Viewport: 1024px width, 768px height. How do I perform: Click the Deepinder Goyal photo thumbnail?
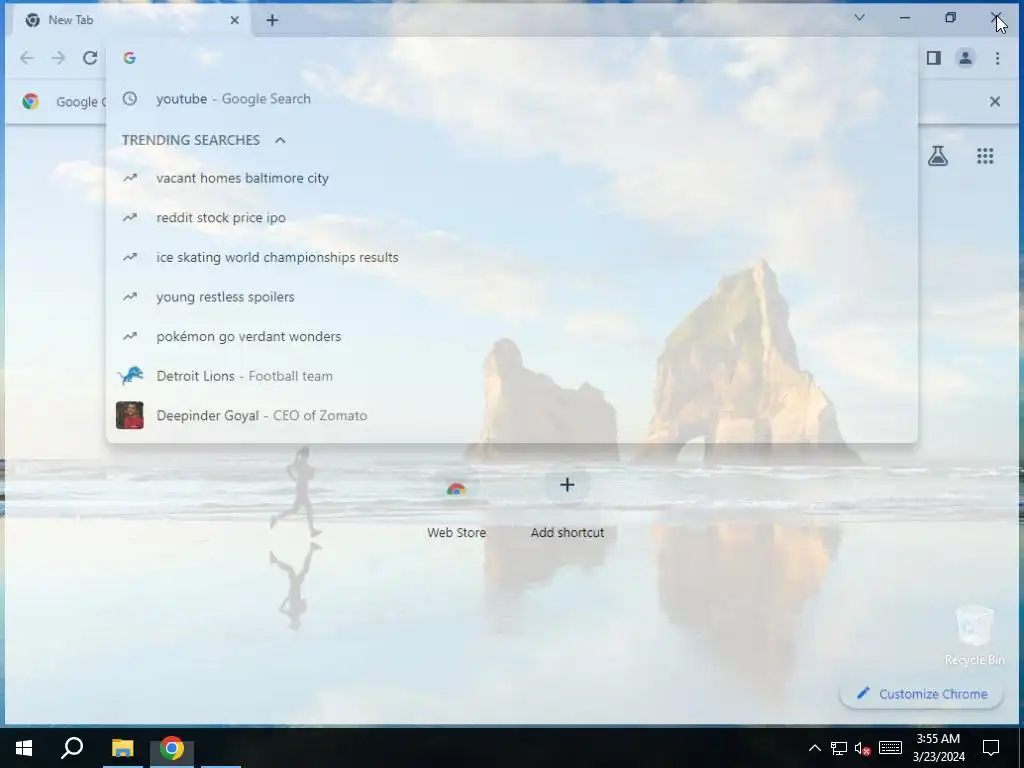(x=130, y=415)
